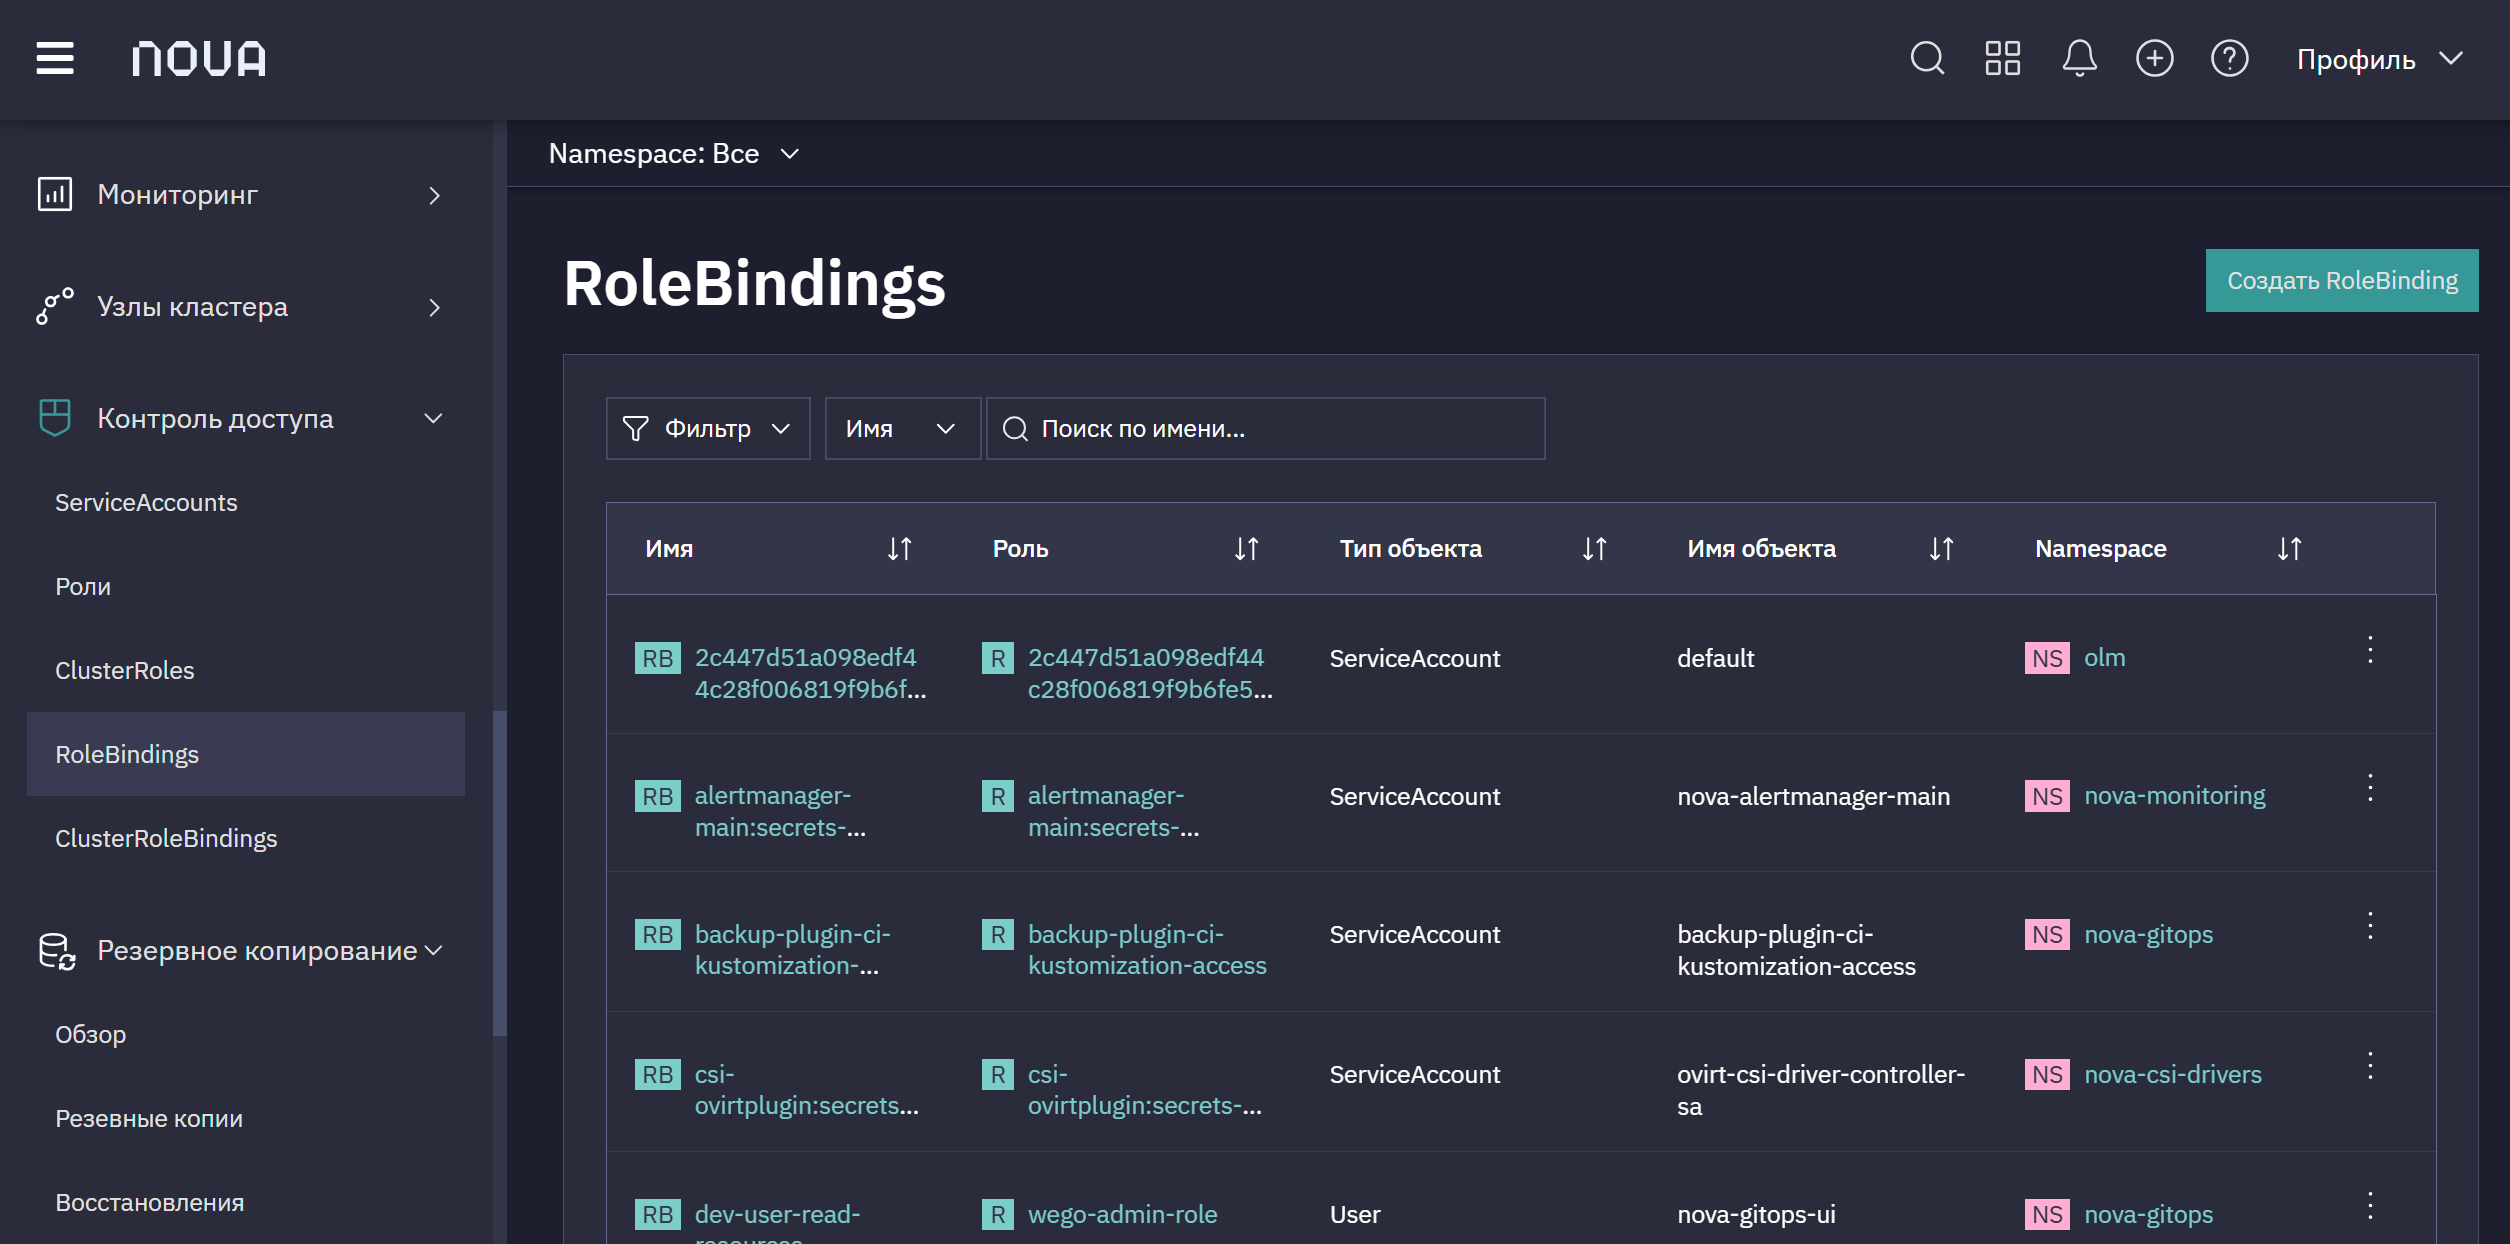
Task: Open actions menu for nova-monitoring row
Action: (x=2370, y=788)
